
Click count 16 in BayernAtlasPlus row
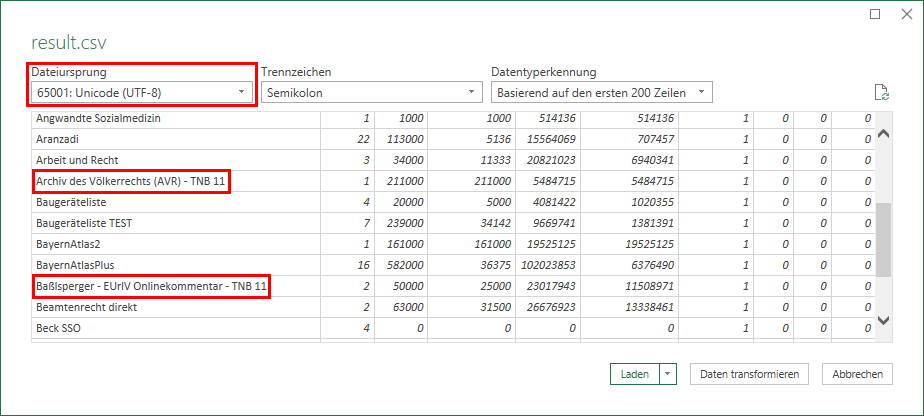[364, 265]
